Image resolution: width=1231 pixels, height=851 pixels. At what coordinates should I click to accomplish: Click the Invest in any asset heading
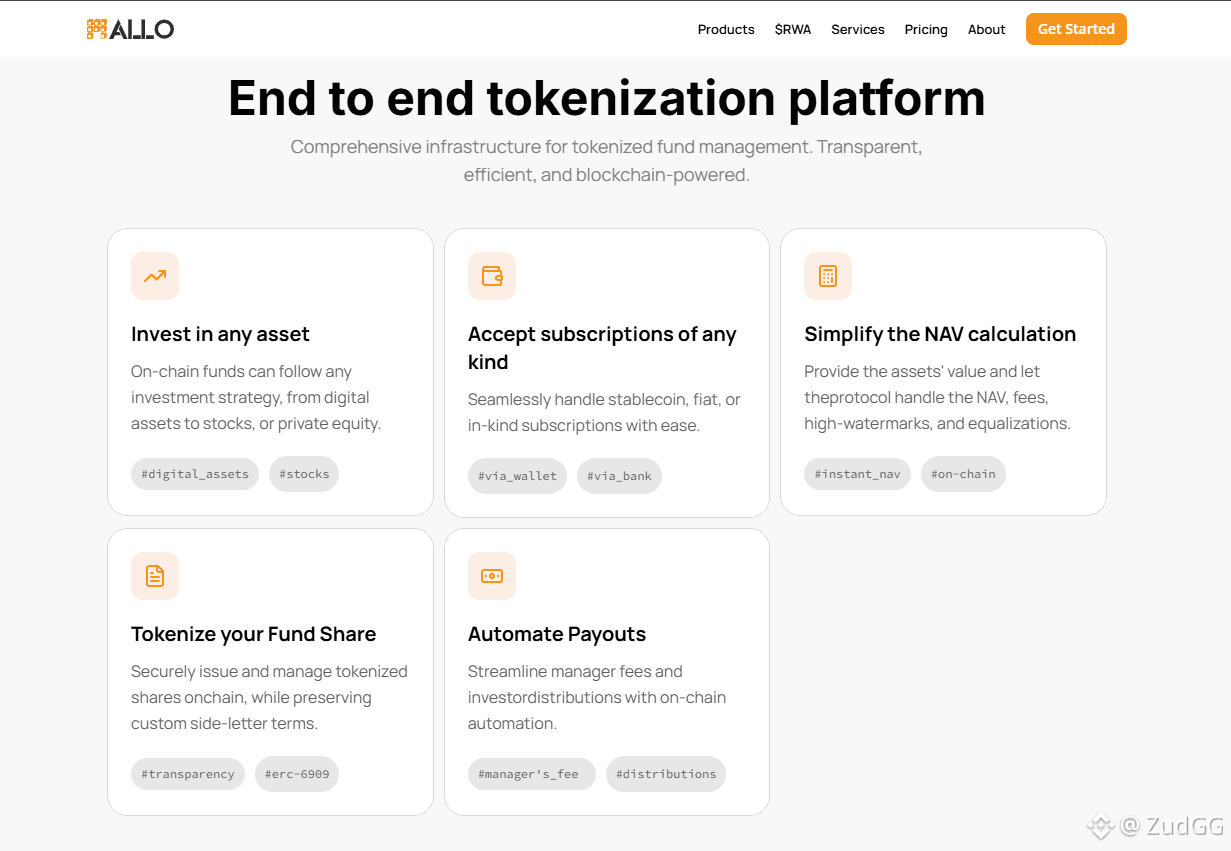pos(220,334)
